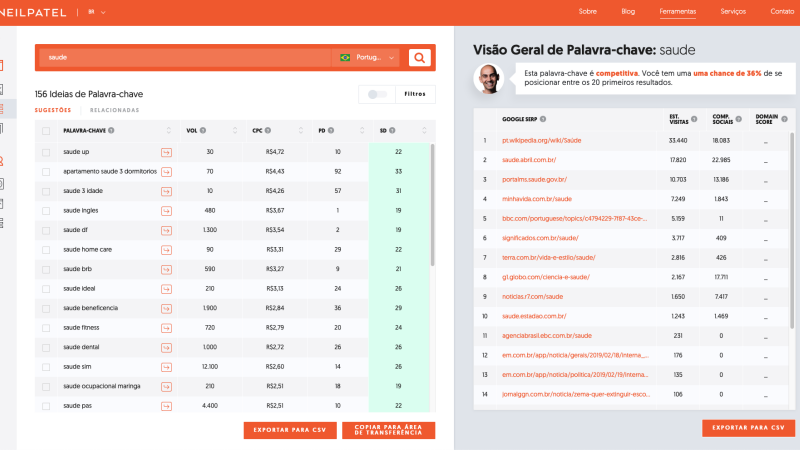Click info icon next to EST. VISITAS header
This screenshot has height=450, width=800.
click(694, 119)
